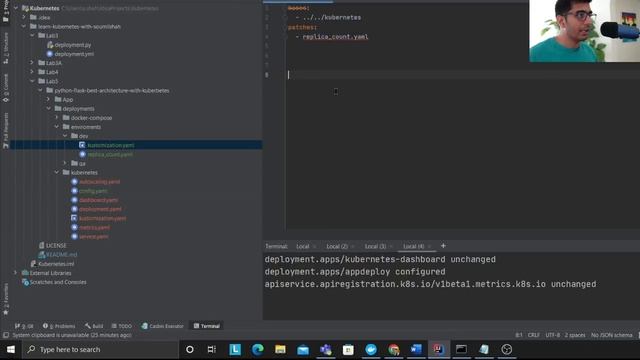Collapse the deployments folder

point(48,109)
